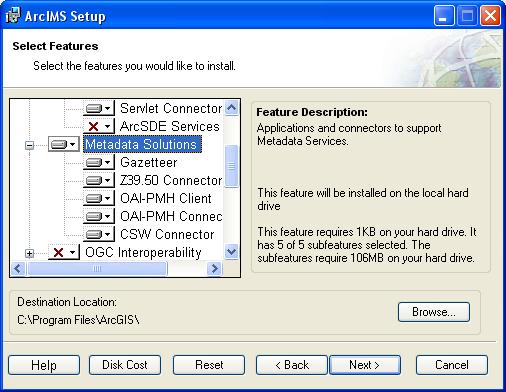Image resolution: width=506 pixels, height=392 pixels.
Task: Open install option icon for OAI-PMH Client
Action: [x=99, y=198]
